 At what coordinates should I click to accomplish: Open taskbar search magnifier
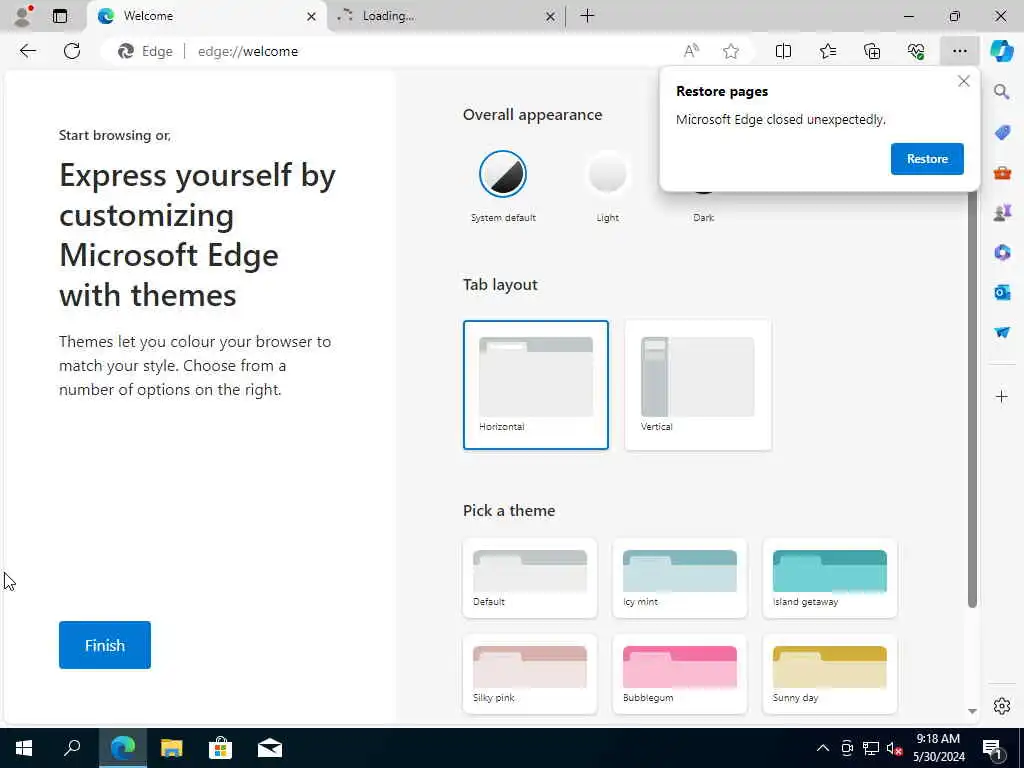coord(72,748)
